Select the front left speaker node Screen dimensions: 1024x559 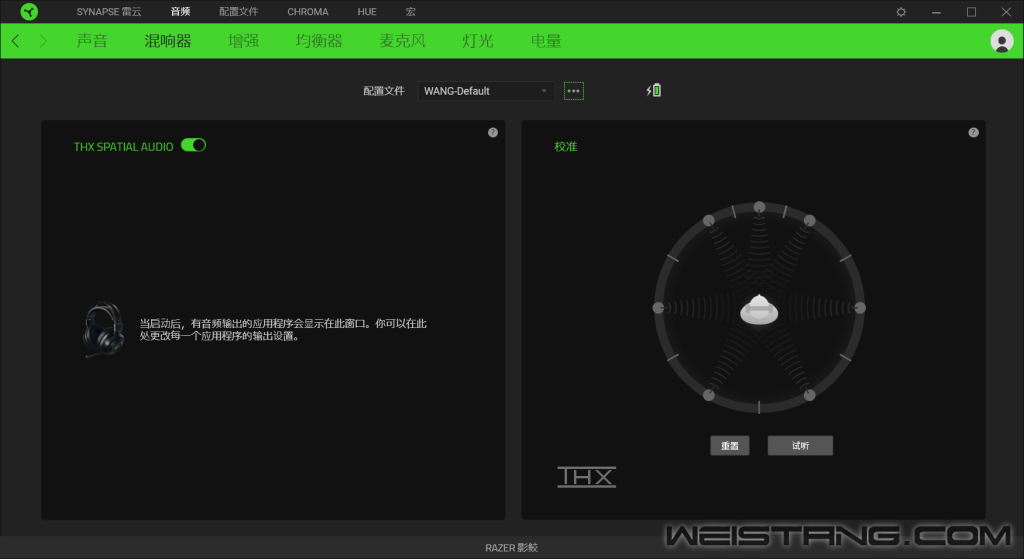709,221
